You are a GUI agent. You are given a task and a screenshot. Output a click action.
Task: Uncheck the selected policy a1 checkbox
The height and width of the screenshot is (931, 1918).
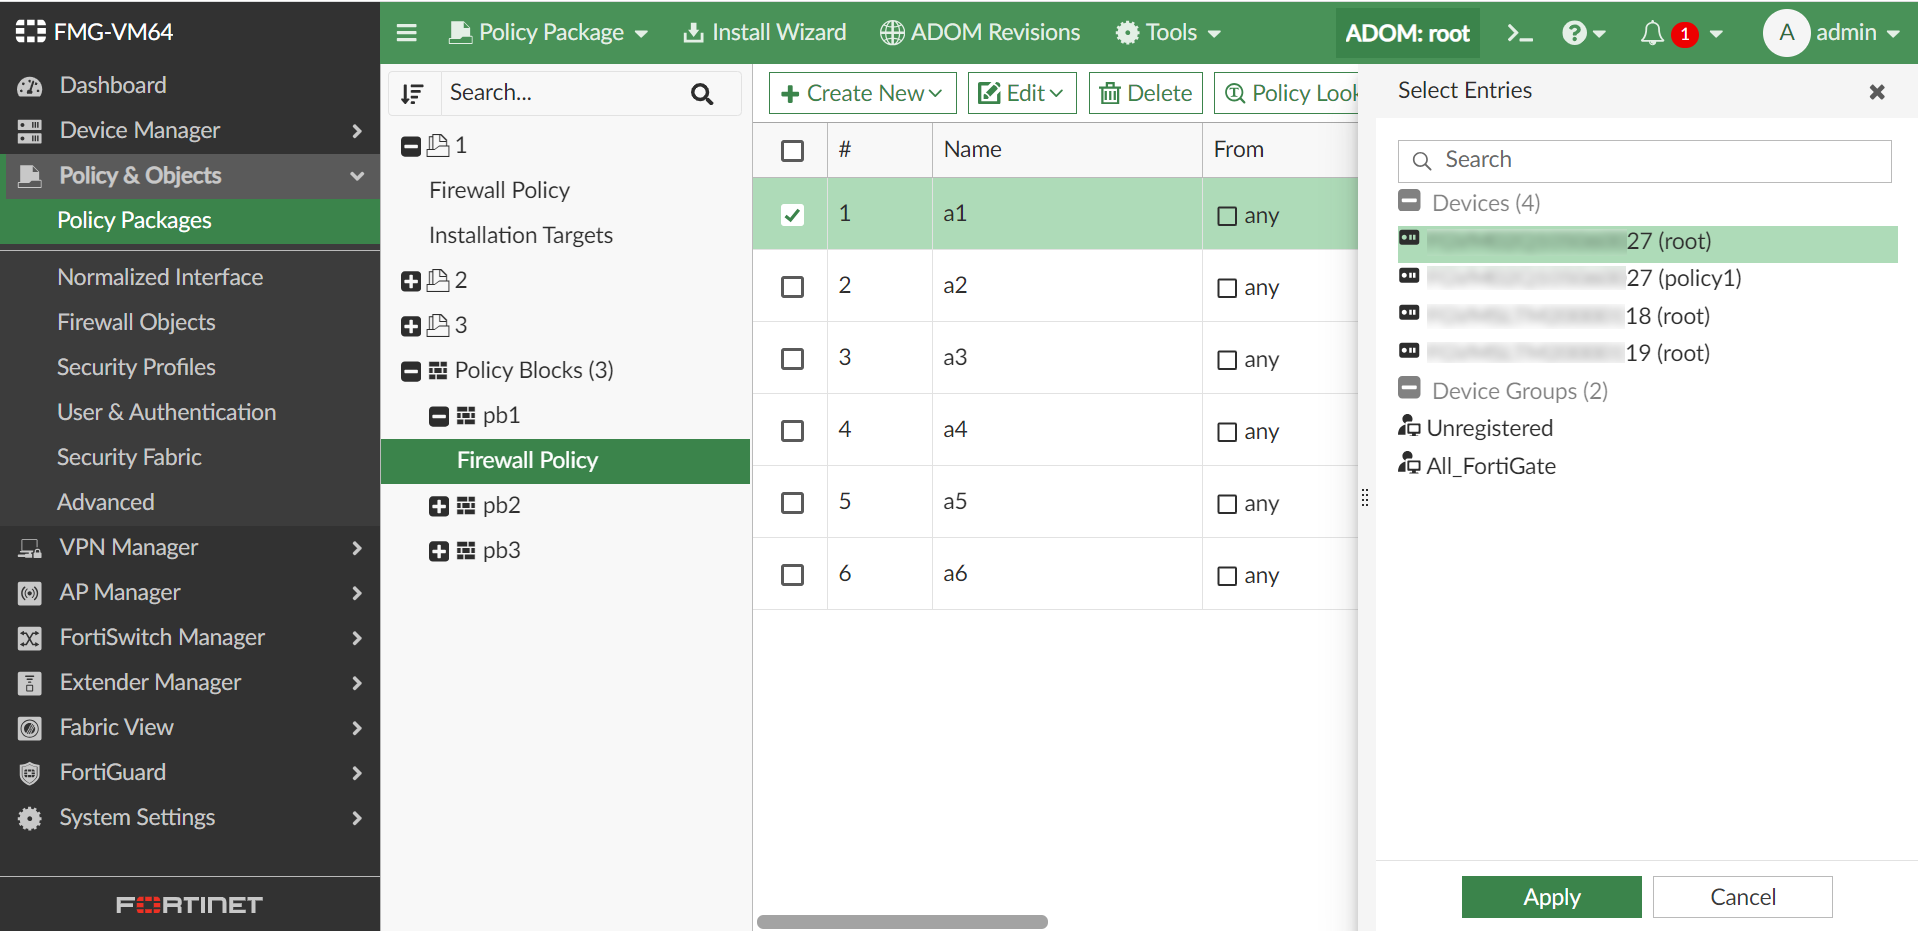pyautogui.click(x=792, y=214)
